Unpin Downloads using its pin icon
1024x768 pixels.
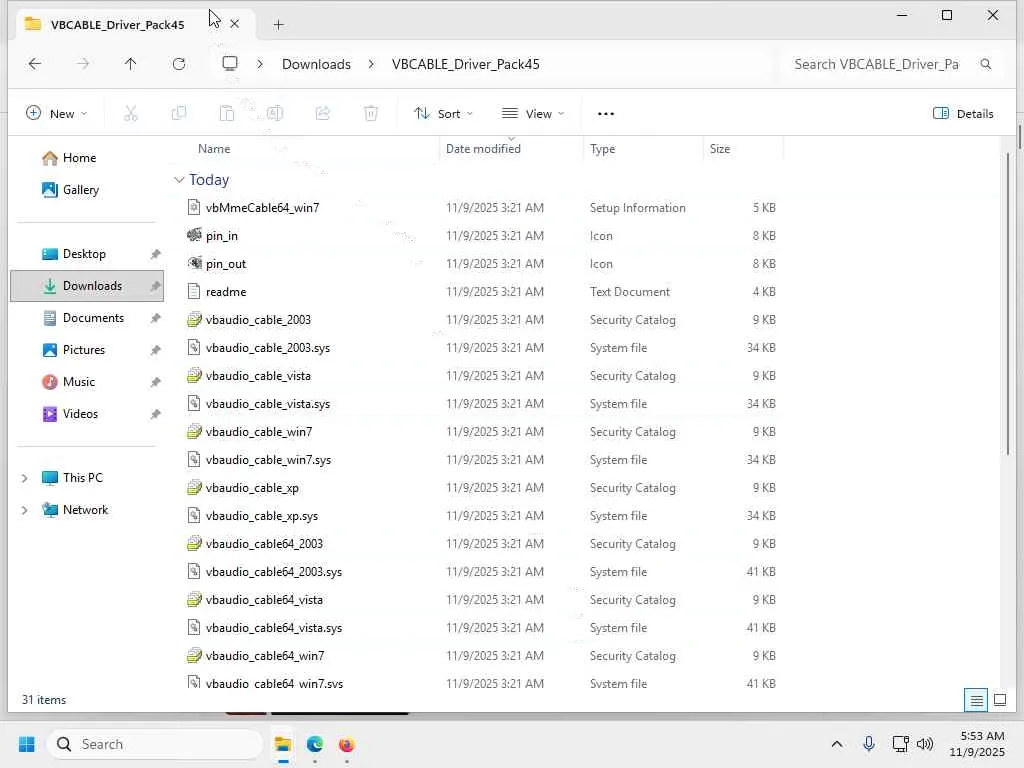pyautogui.click(x=155, y=286)
